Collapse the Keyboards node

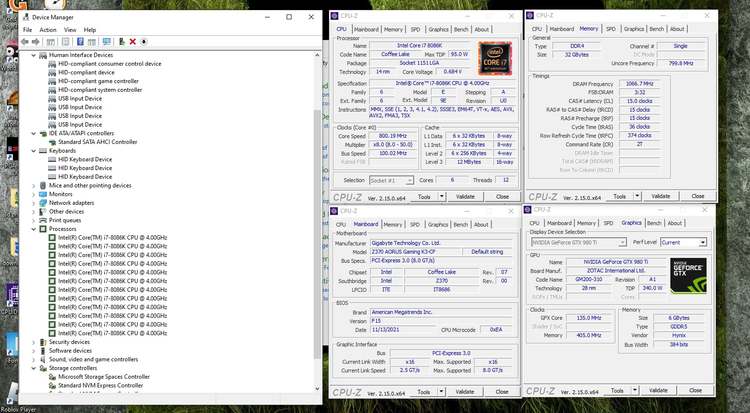click(33, 151)
